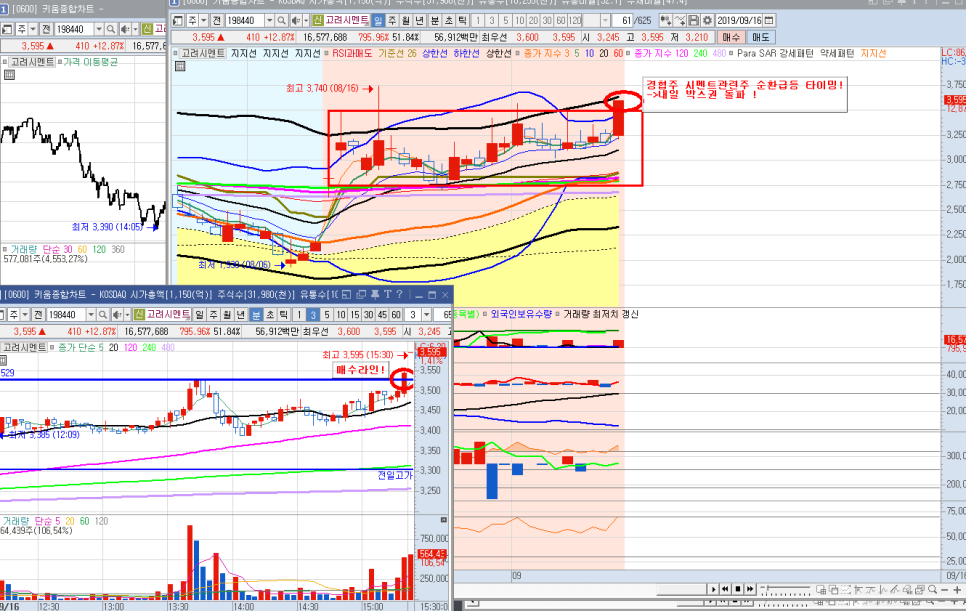Select the 분 period in the minute chart window
Screen dimensions: 966x611
256,314
